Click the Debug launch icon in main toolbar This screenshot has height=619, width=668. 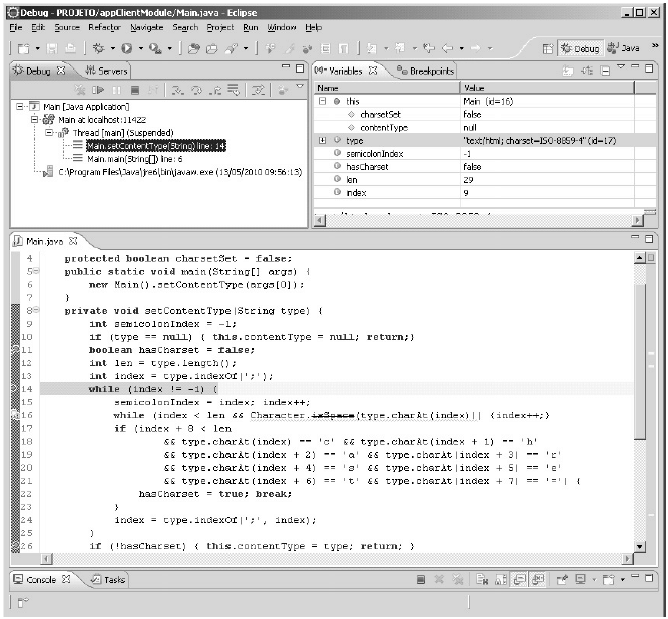[x=98, y=48]
